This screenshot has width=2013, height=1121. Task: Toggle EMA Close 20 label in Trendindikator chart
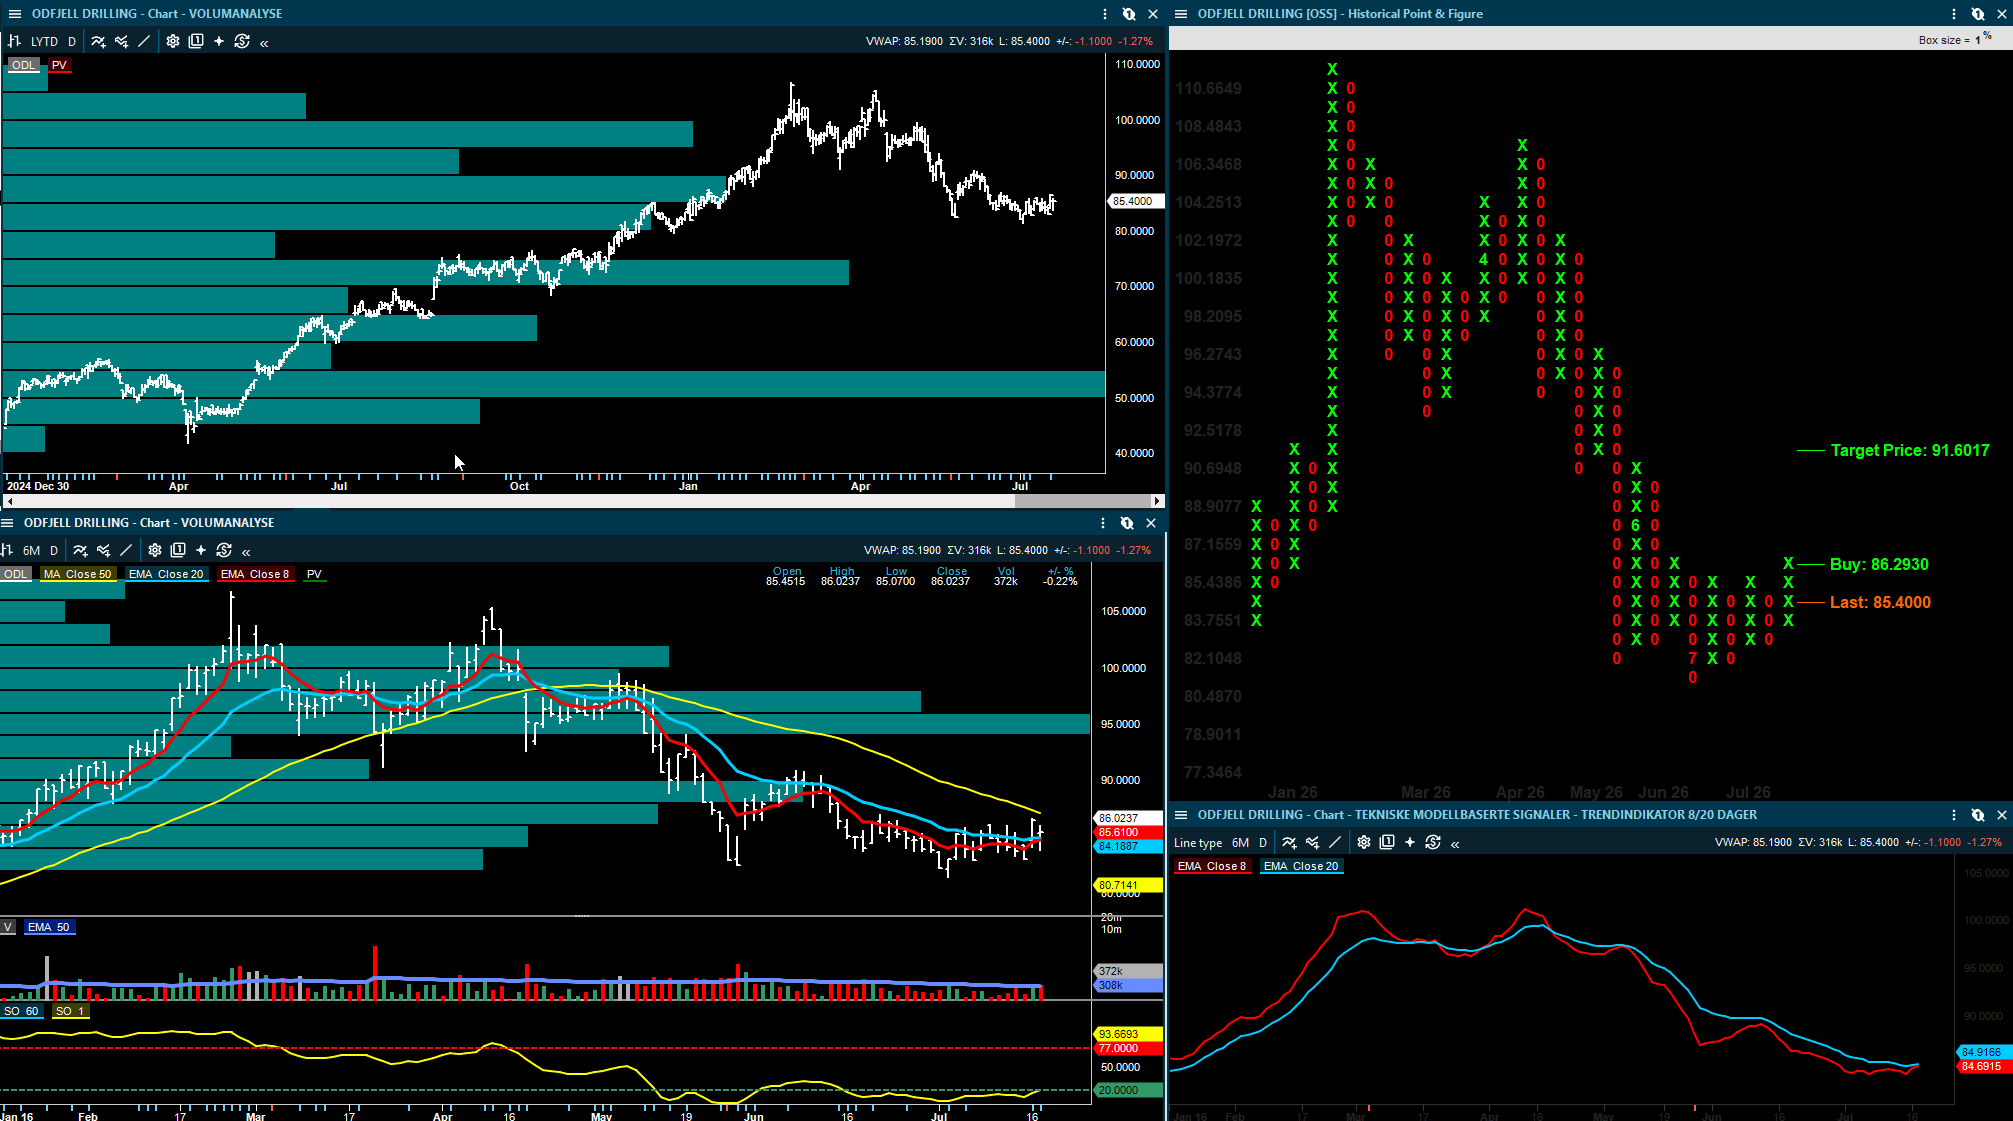click(1301, 866)
